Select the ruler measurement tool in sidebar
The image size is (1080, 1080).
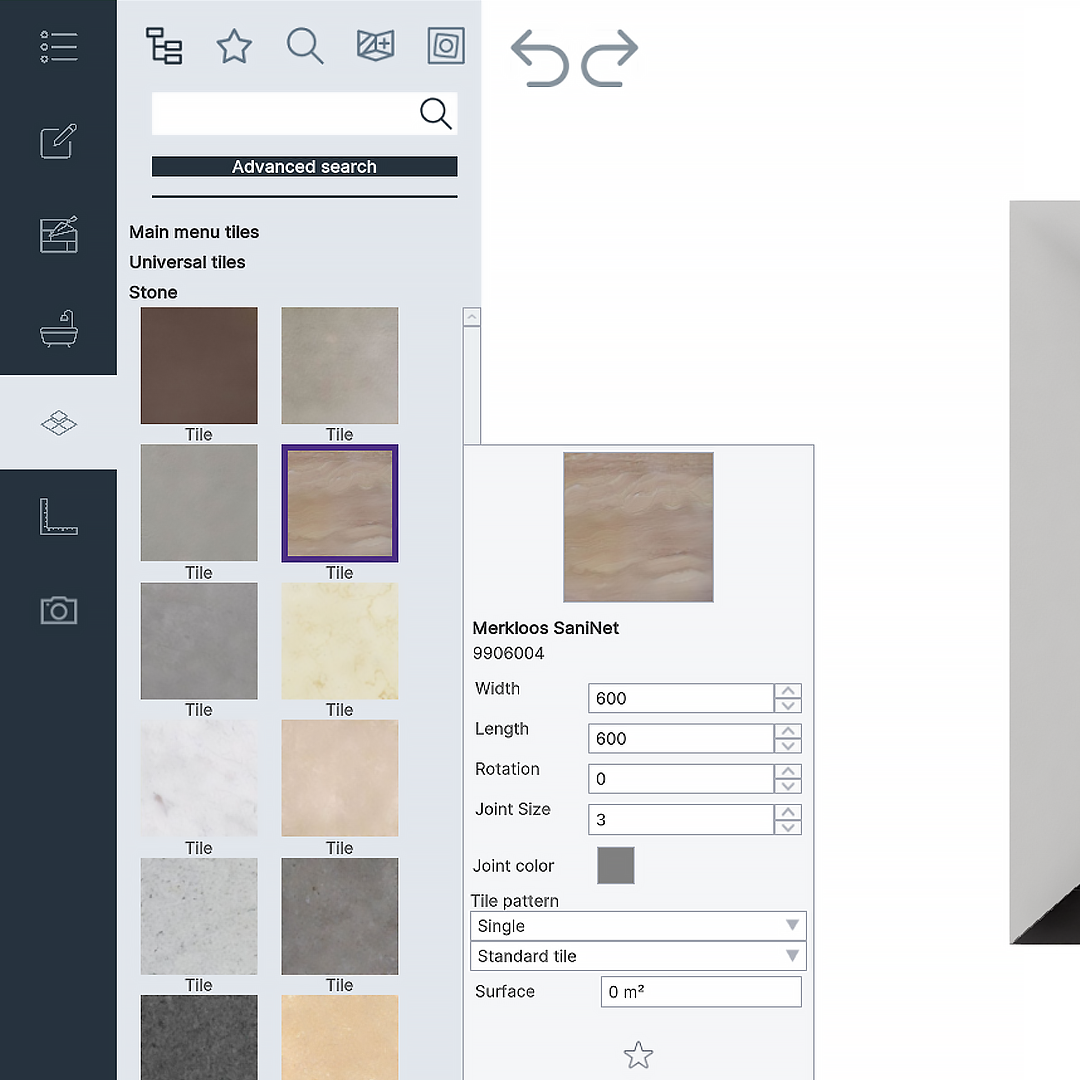tap(58, 517)
